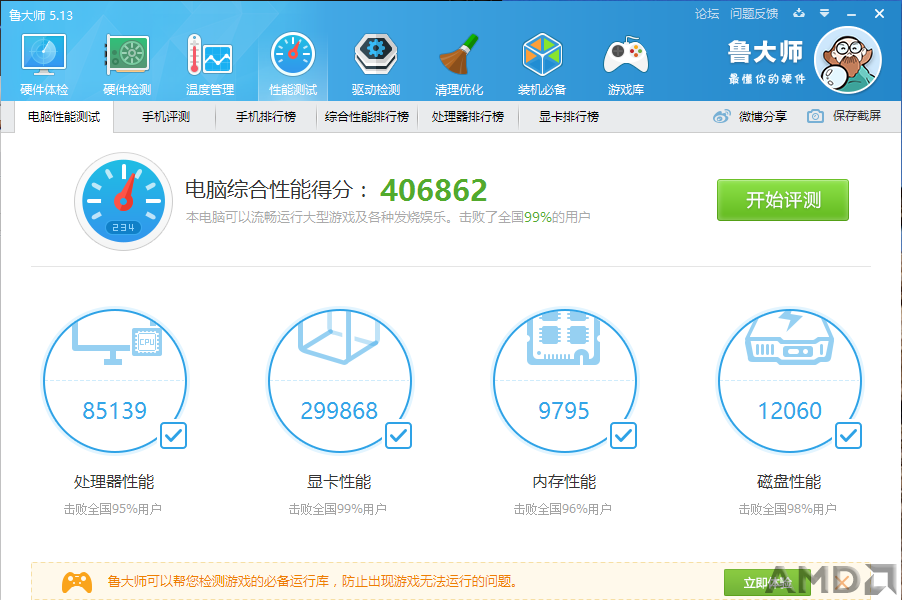
Task: Switch to the 显卡排行榜 tab
Action: pos(569,117)
